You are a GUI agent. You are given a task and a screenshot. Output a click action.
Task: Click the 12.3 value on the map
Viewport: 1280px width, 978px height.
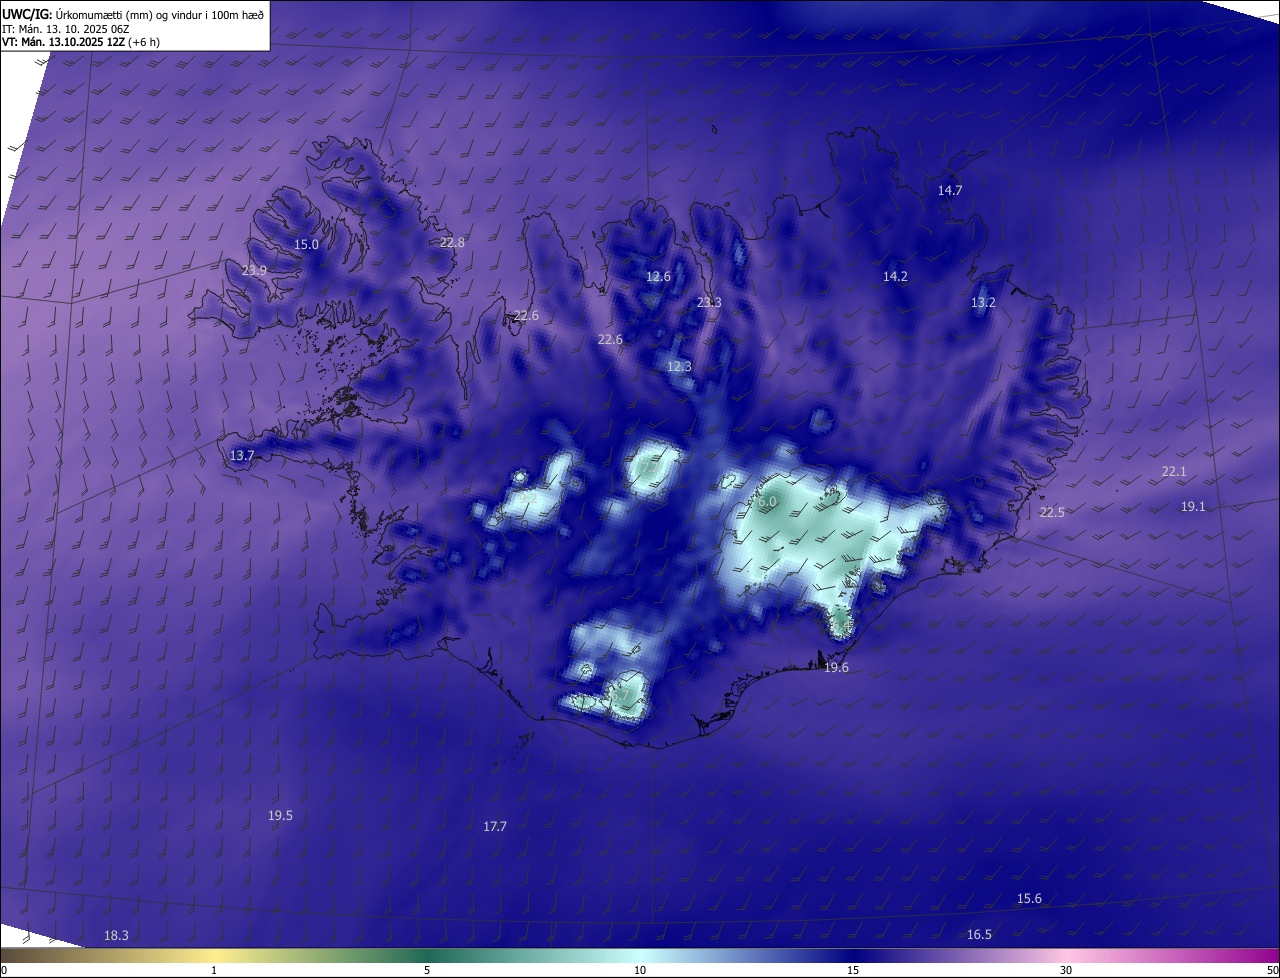click(x=679, y=367)
